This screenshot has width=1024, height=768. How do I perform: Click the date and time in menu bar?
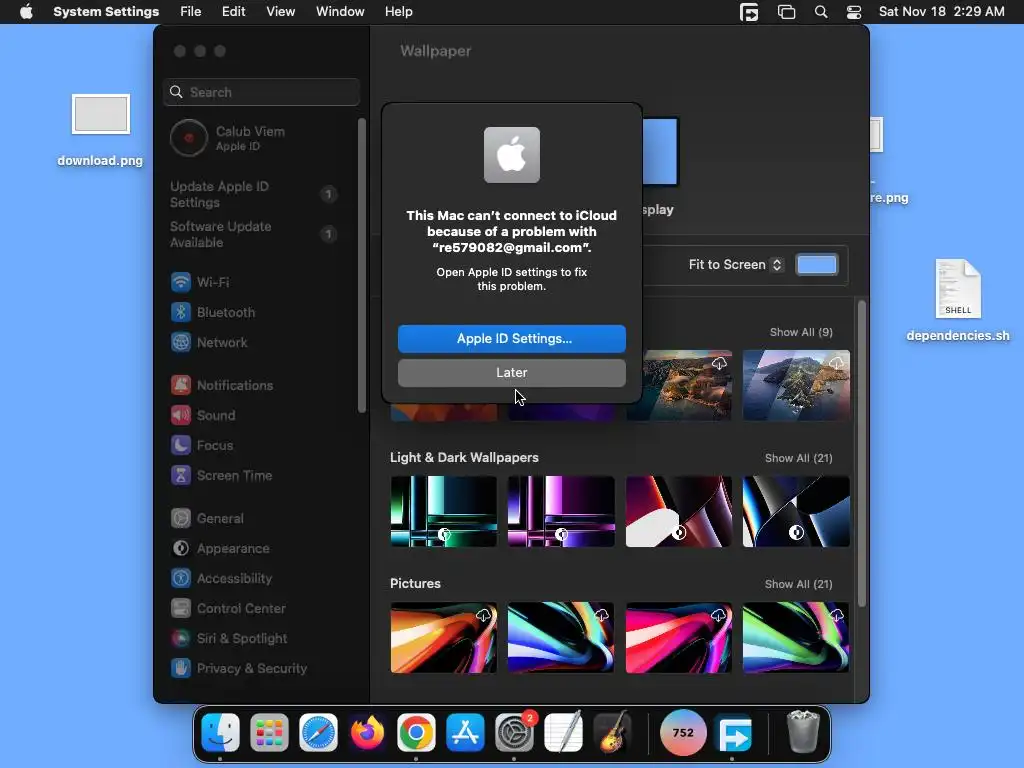tap(941, 11)
